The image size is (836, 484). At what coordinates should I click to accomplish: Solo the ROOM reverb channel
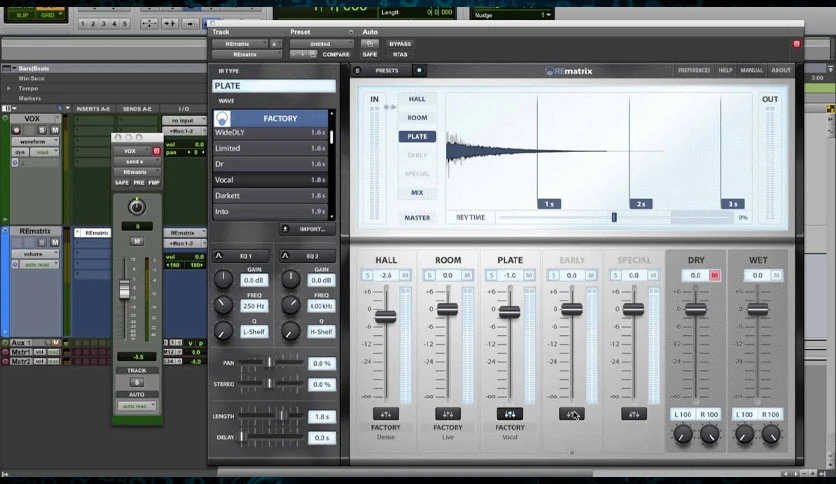tap(429, 275)
